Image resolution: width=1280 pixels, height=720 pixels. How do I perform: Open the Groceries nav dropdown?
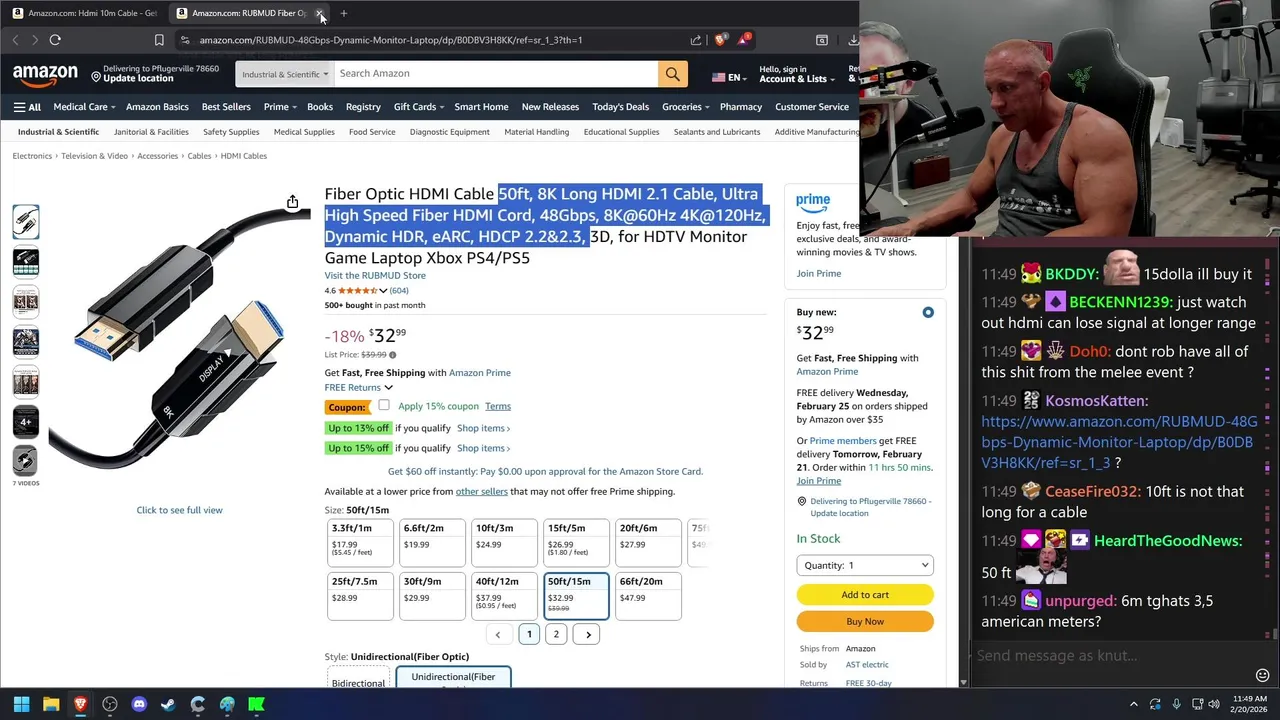coord(685,107)
